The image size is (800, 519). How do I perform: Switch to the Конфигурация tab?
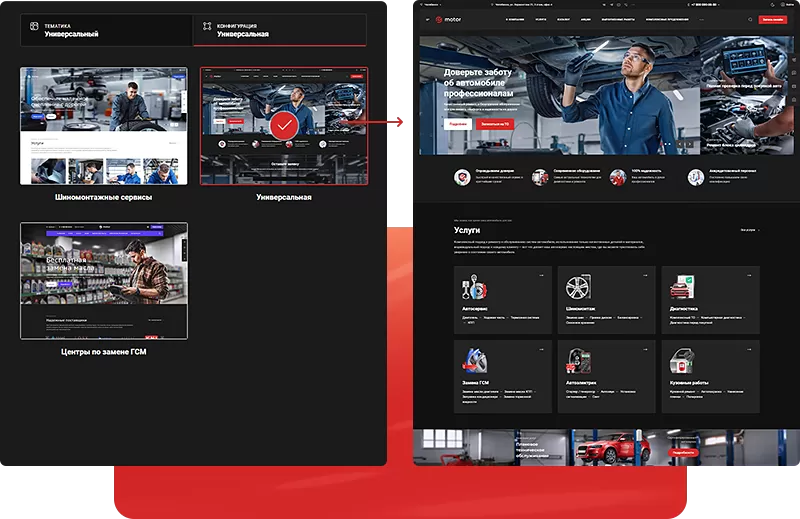[279, 30]
